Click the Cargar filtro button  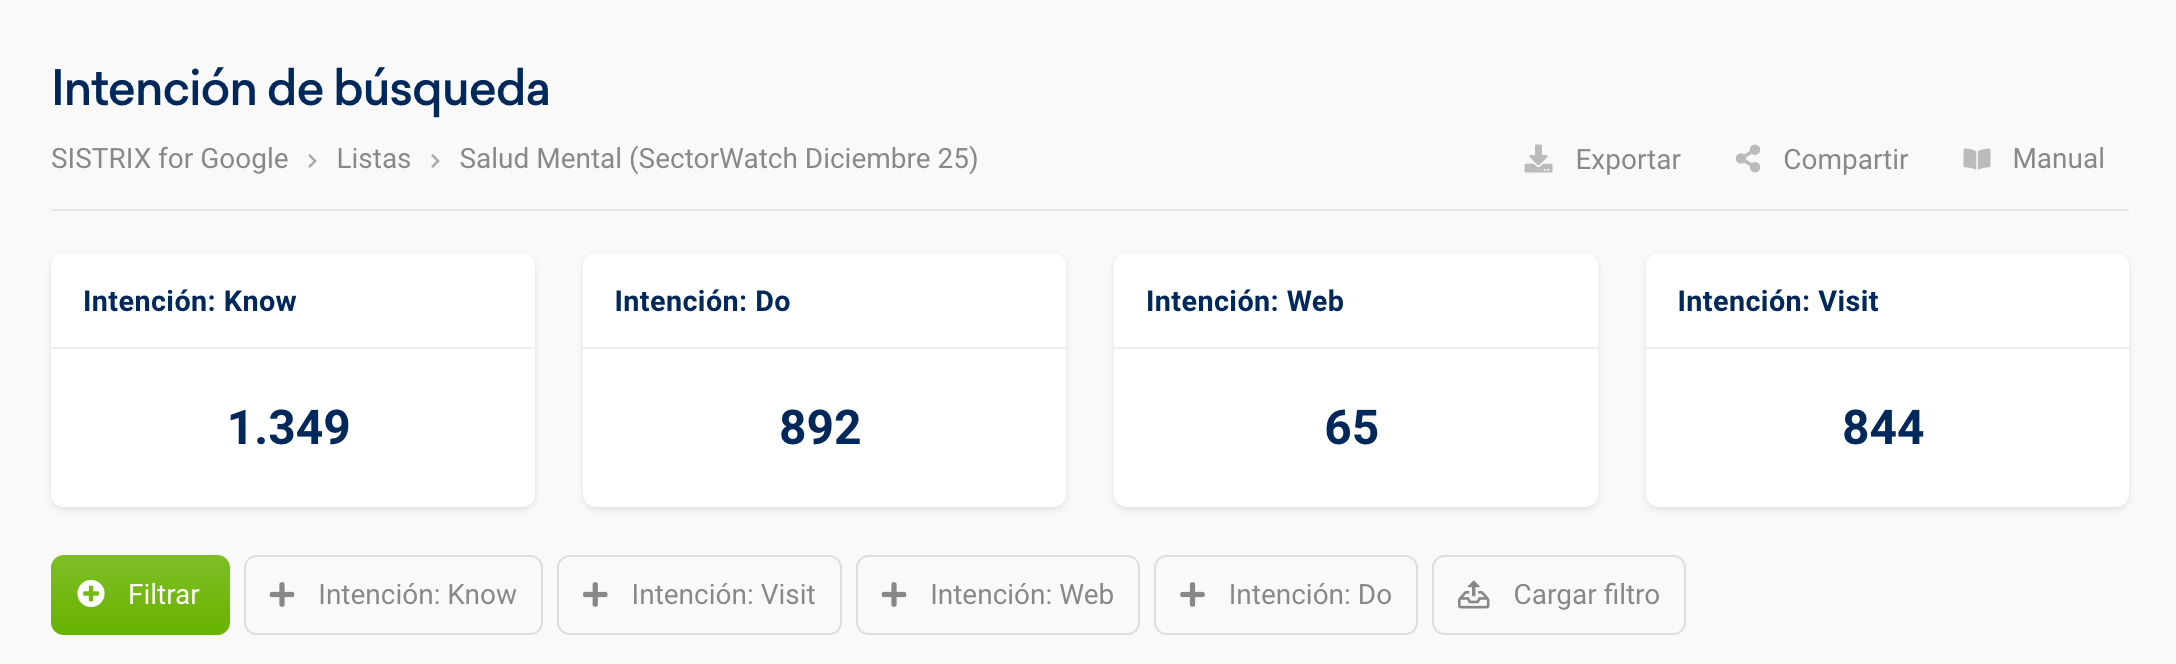1558,595
